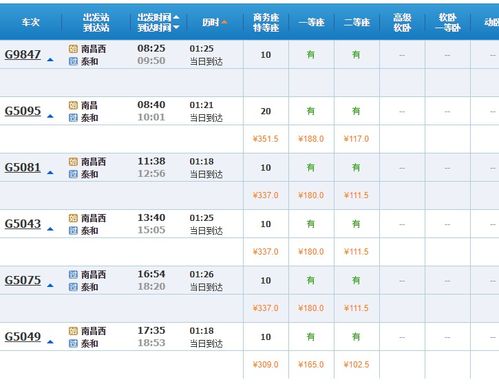Click the blue station icon beside G5075's 南昌西
Screen dimensions: 499x384
[x=73, y=275]
